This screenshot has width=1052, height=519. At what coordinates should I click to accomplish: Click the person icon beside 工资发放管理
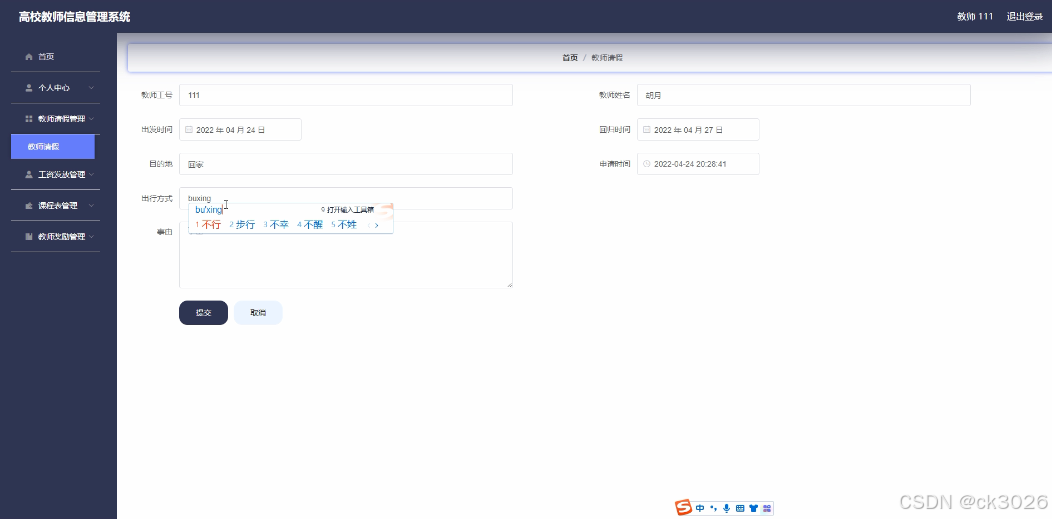pyautogui.click(x=29, y=174)
